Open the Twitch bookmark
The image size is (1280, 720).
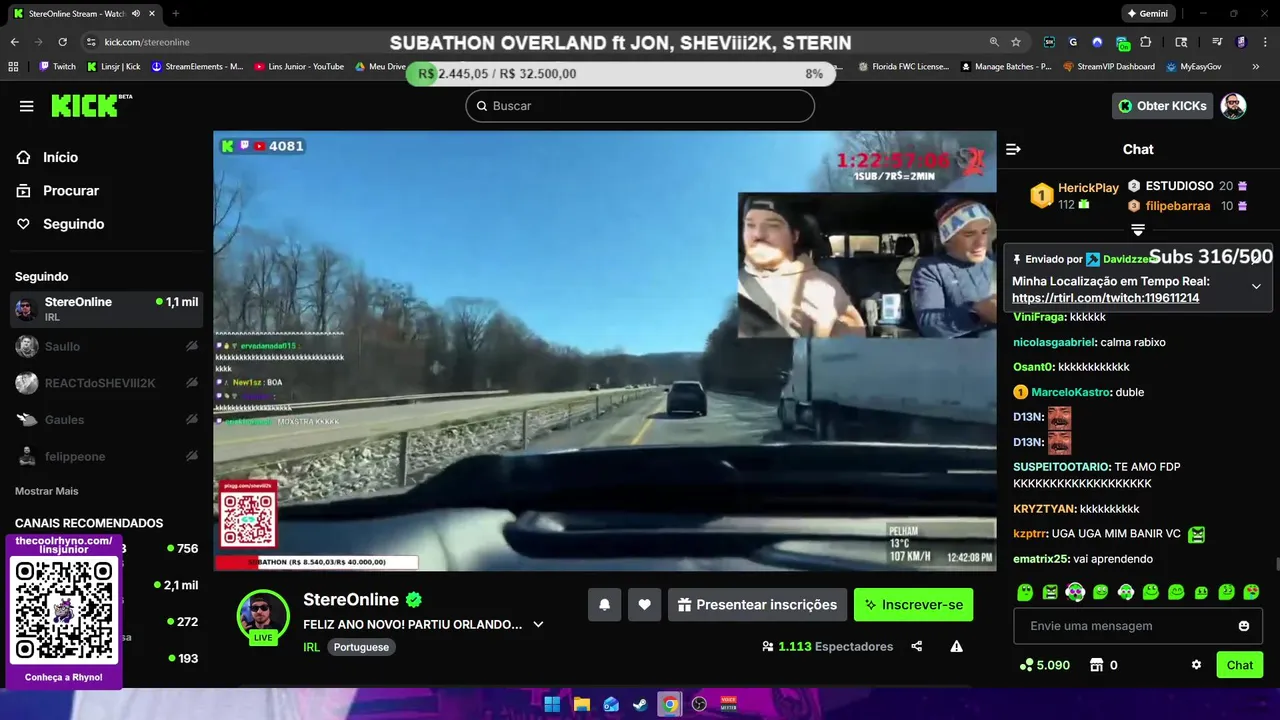click(57, 67)
